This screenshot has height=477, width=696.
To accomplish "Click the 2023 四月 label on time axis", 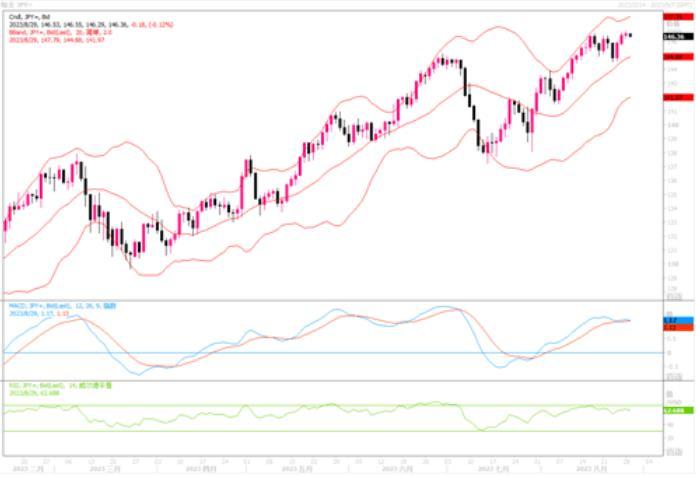I will point(199,469).
